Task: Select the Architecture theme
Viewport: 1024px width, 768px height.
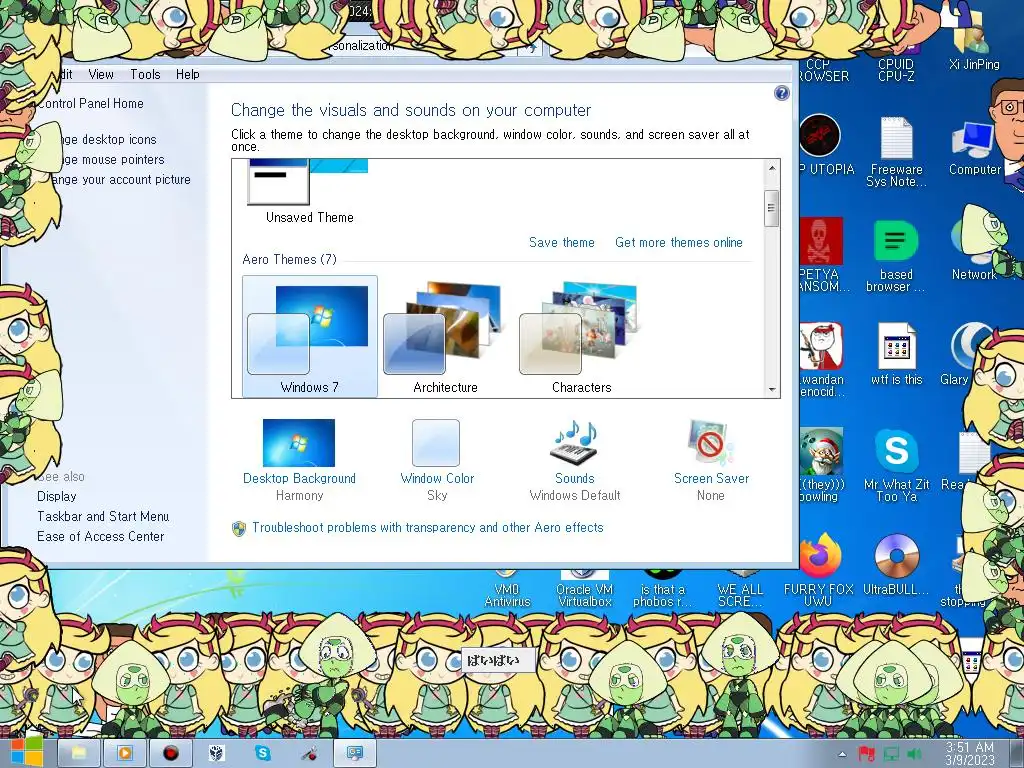Action: (445, 336)
